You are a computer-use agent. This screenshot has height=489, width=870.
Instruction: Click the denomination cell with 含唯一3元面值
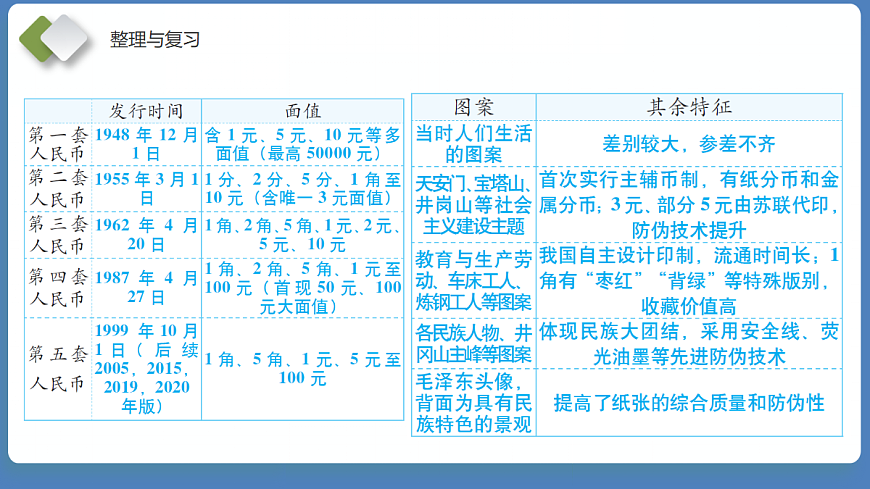(x=302, y=189)
